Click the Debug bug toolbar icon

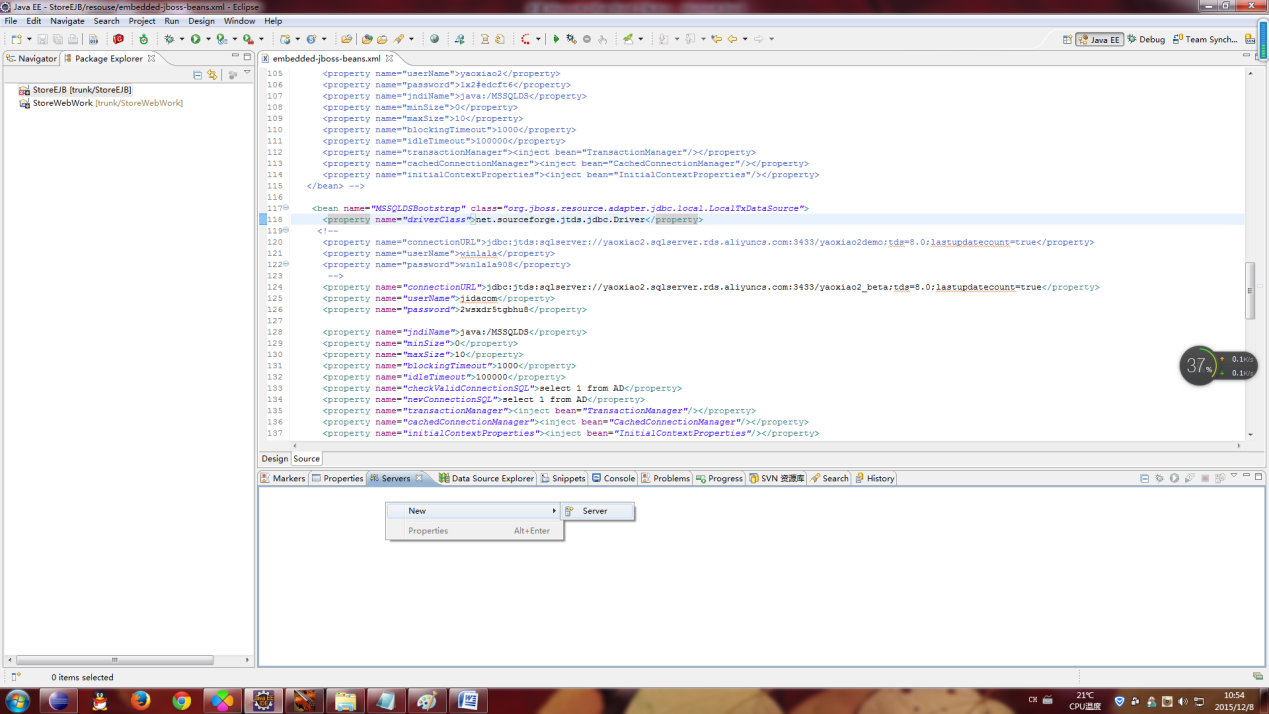point(169,39)
